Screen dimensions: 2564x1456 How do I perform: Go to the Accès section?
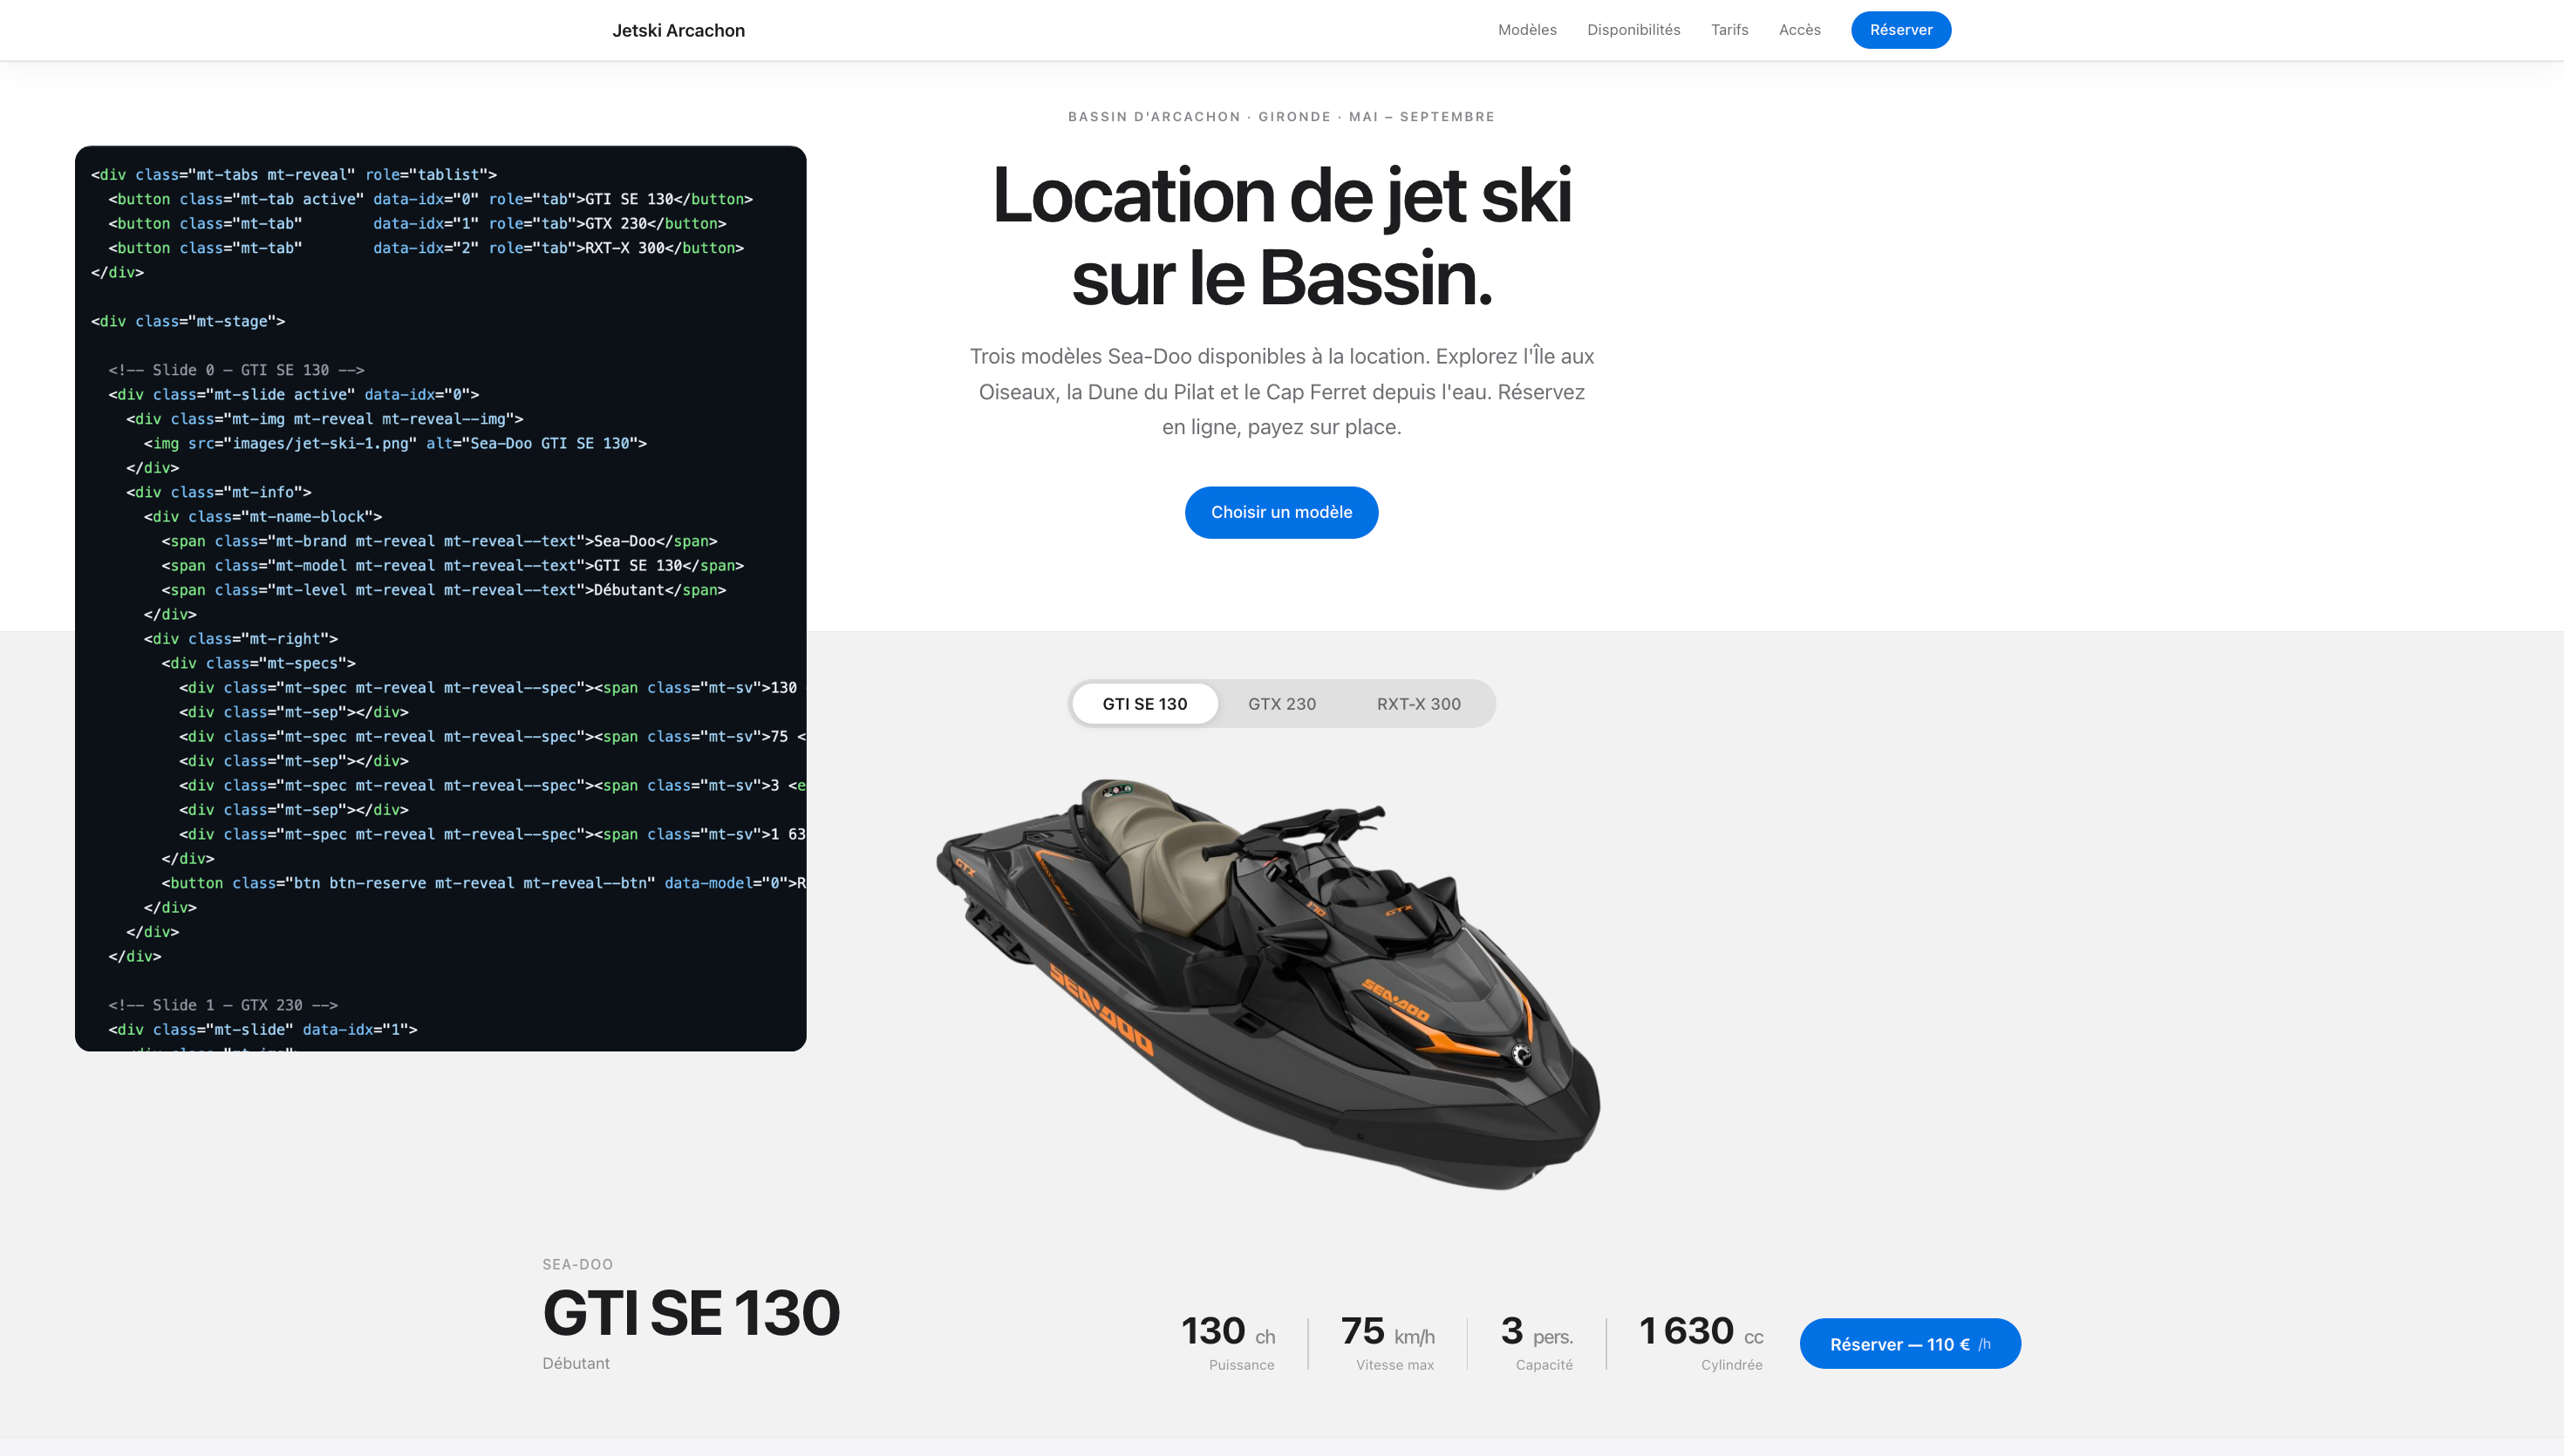[x=1799, y=30]
